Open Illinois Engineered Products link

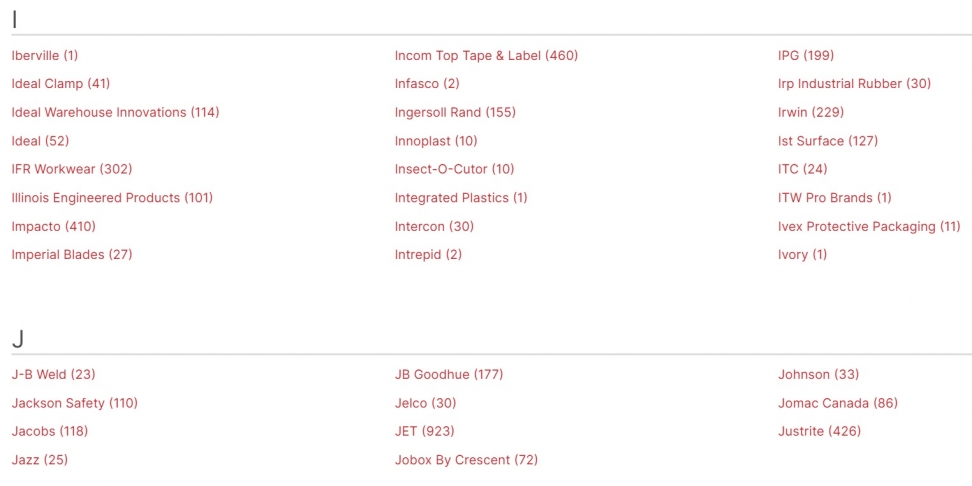click(x=112, y=198)
